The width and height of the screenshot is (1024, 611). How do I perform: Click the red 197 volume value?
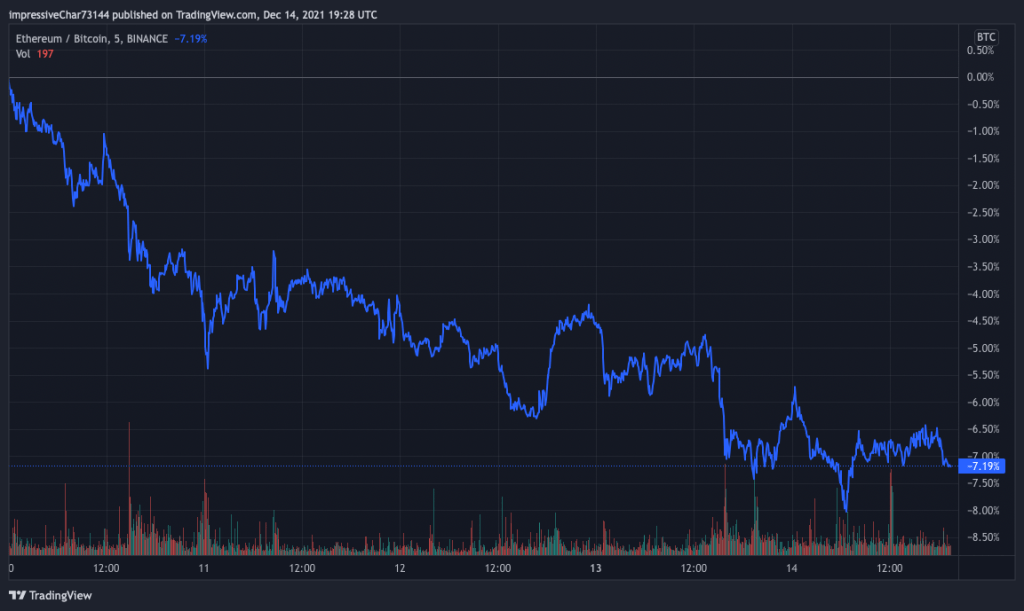click(44, 53)
